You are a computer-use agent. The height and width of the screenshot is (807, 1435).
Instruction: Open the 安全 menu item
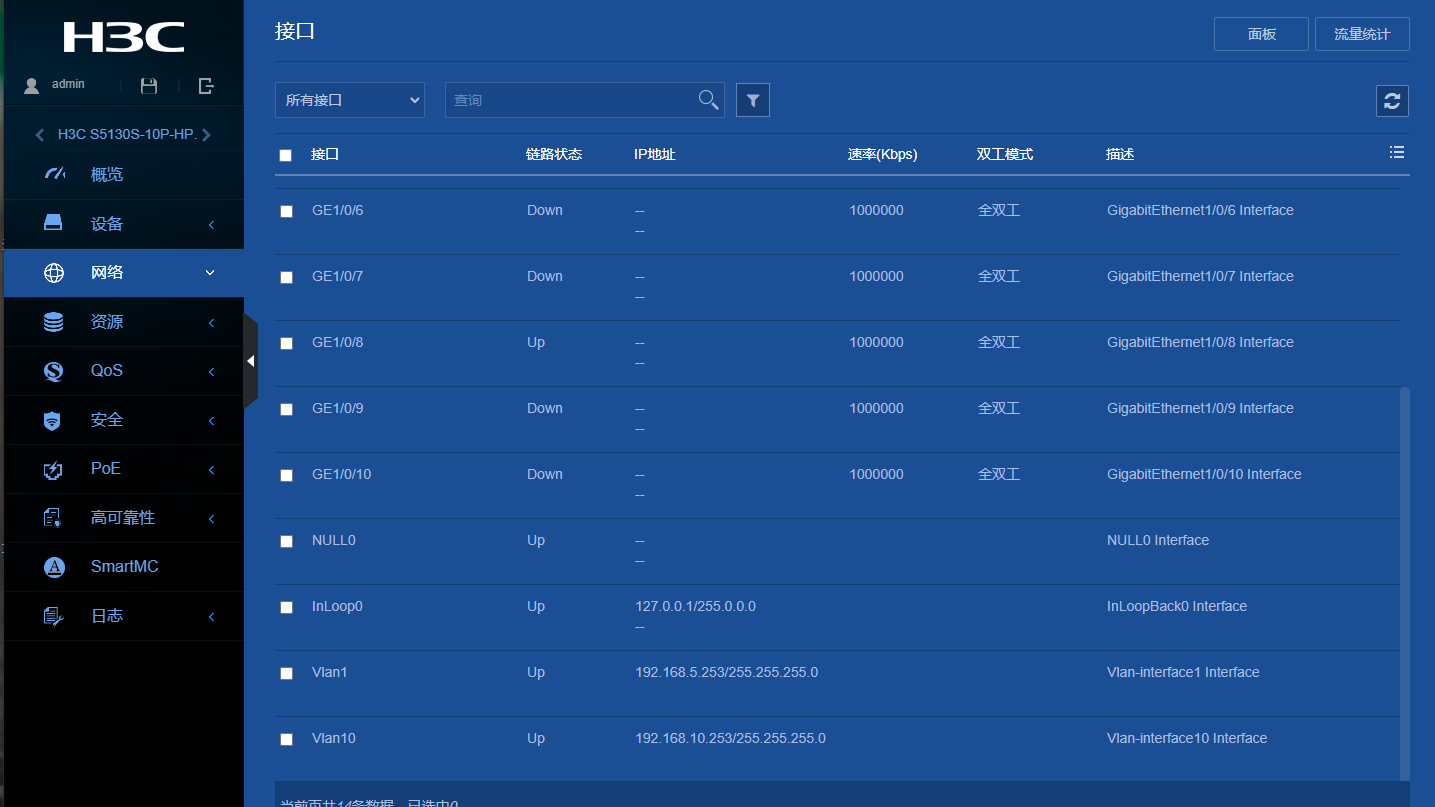pos(124,420)
